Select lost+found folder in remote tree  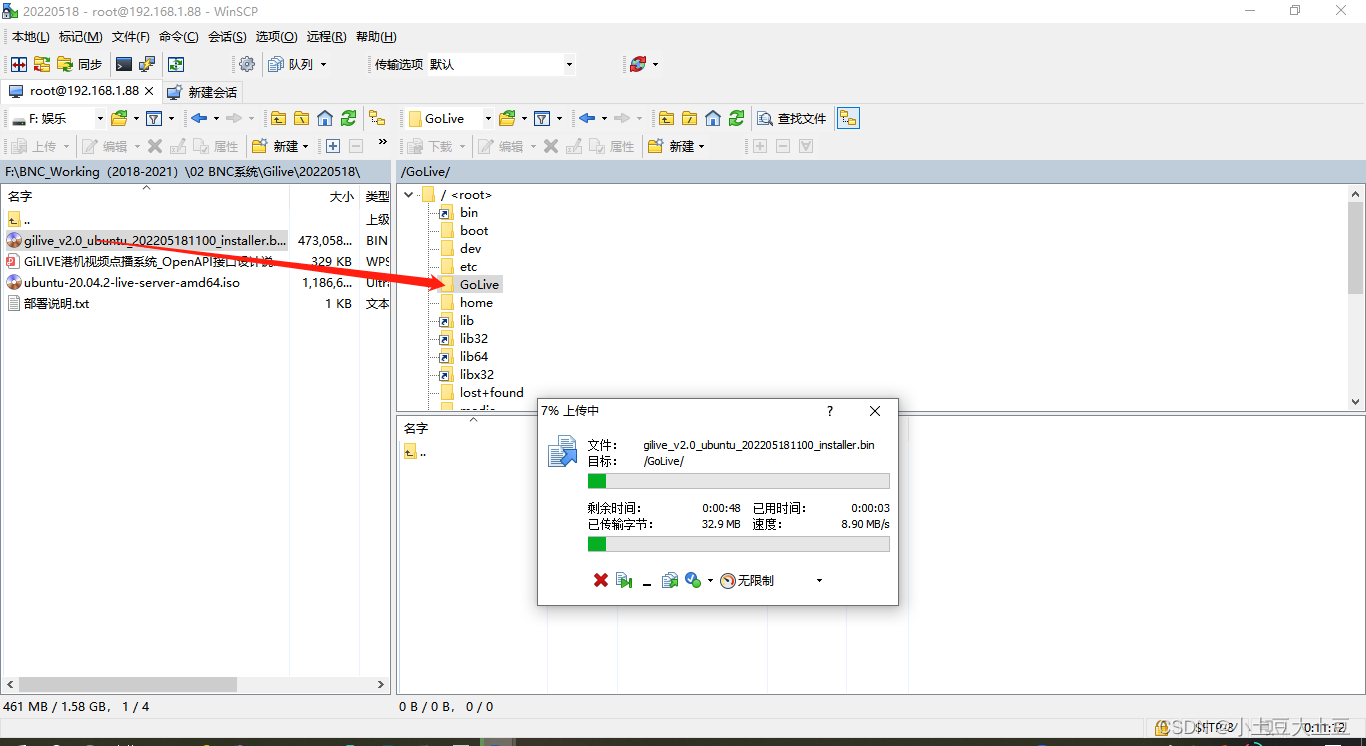[x=491, y=393]
